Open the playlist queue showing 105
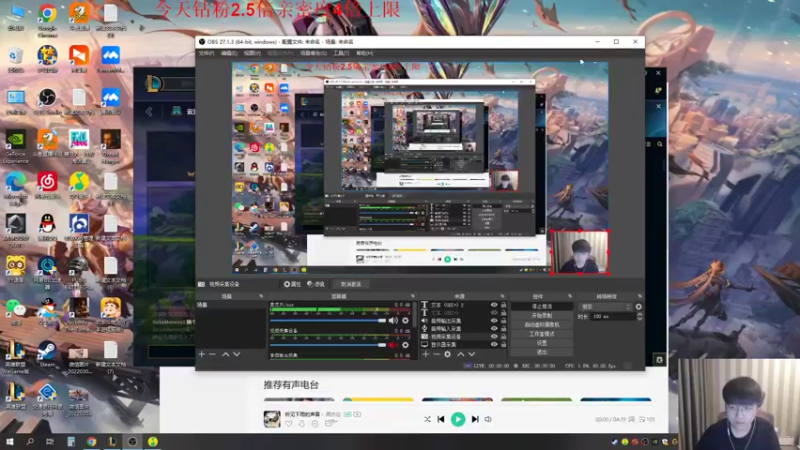800x450 pixels. tap(647, 419)
